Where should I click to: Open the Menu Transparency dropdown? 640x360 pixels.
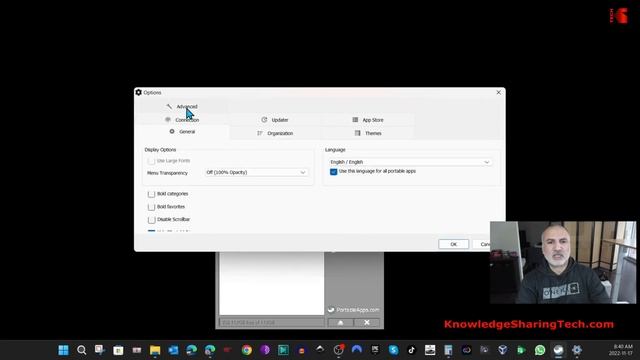pos(256,172)
